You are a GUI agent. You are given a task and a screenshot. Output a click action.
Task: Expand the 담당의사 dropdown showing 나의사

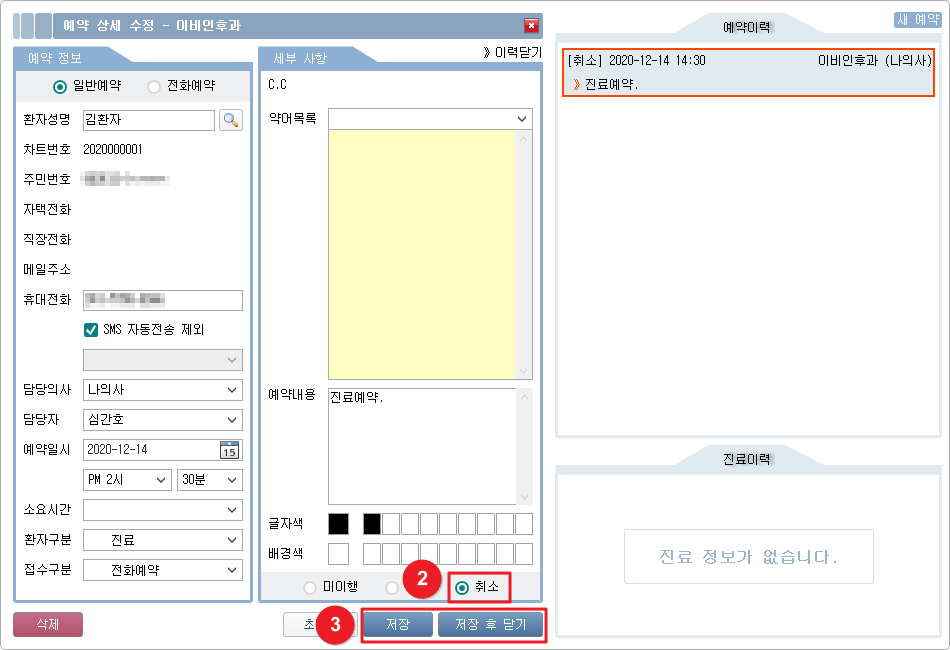tap(163, 390)
